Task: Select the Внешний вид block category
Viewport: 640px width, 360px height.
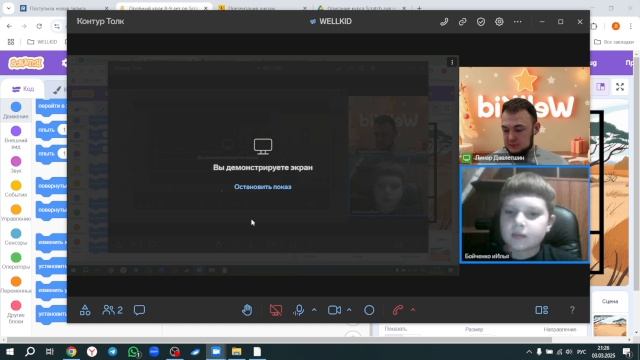Action: tap(16, 137)
